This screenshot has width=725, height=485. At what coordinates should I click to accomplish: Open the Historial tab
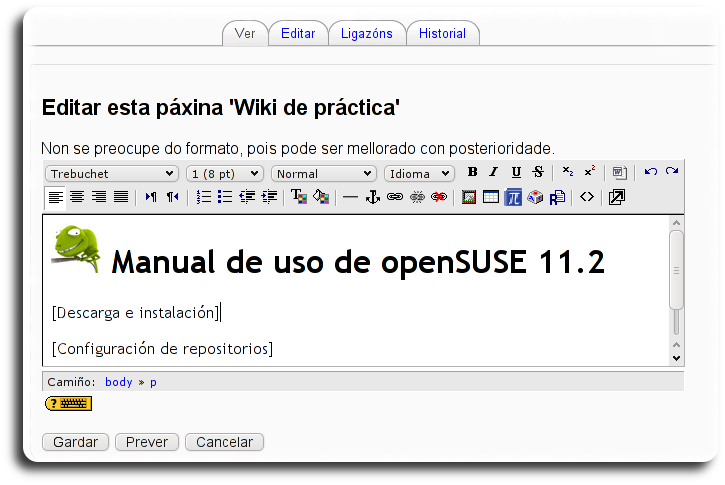point(442,33)
